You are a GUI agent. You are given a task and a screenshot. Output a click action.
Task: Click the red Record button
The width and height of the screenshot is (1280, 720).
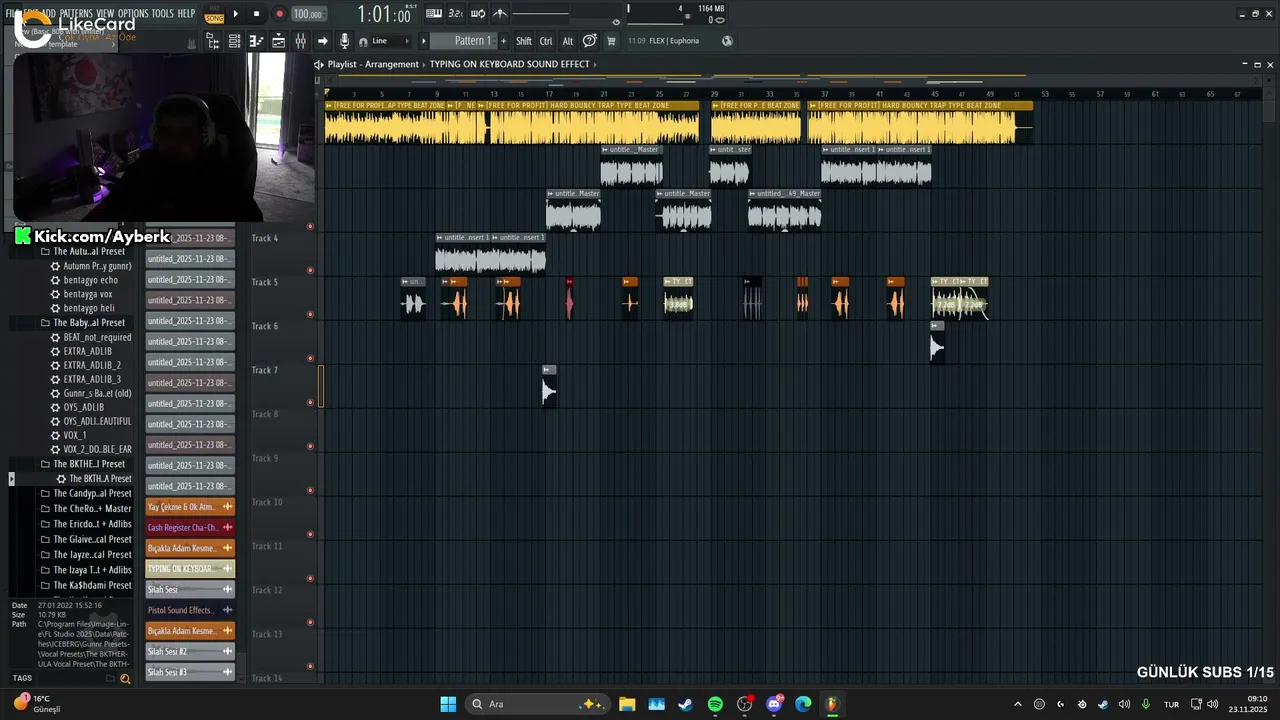279,14
